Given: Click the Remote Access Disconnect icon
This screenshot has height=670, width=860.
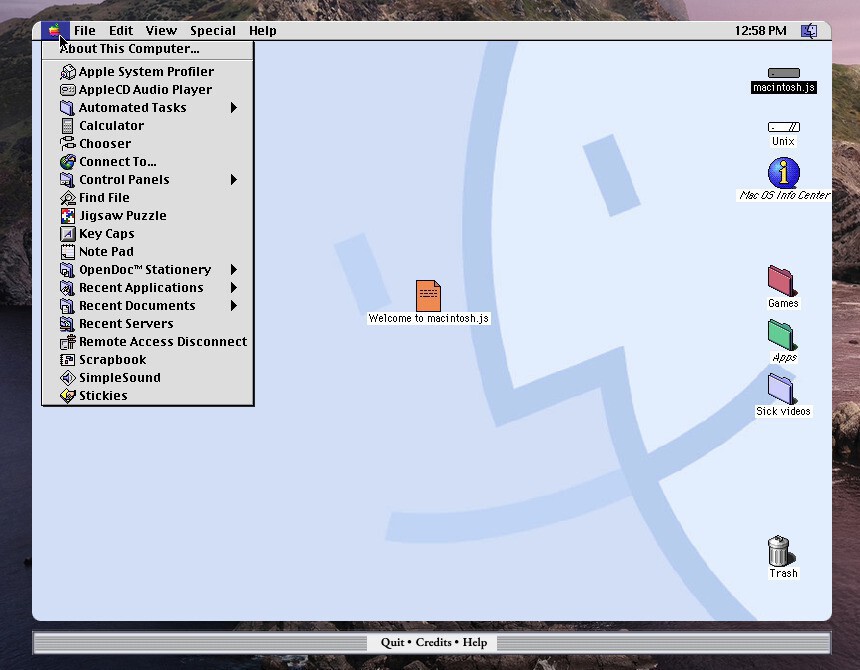Looking at the screenshot, I should coord(67,342).
